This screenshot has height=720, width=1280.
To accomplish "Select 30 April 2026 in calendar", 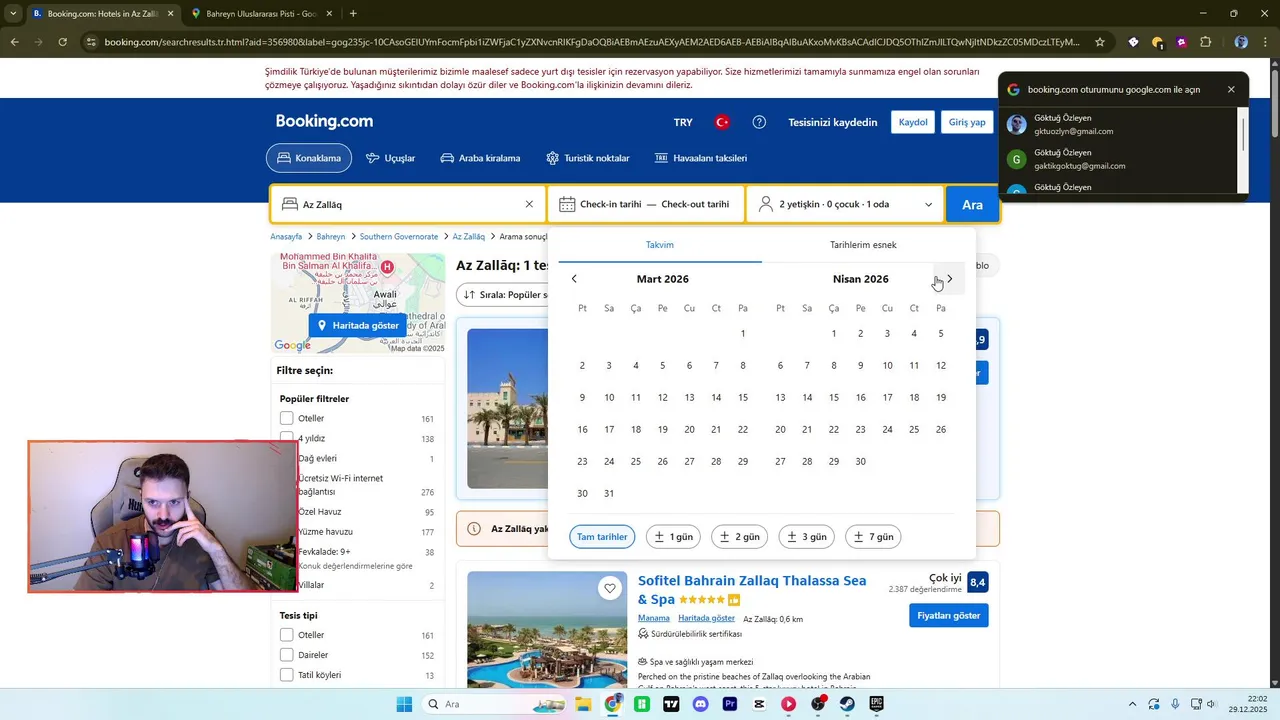I will coord(860,462).
